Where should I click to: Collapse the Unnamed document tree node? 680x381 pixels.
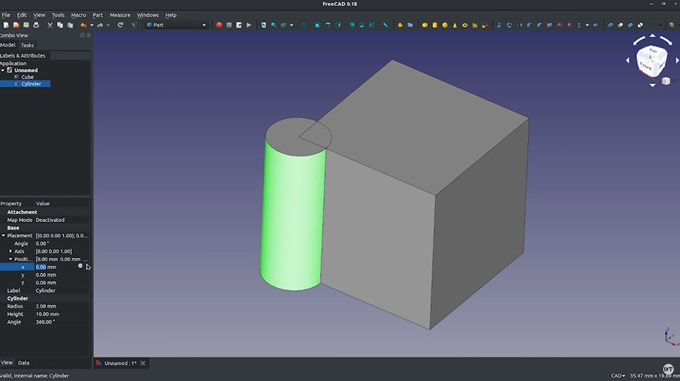coord(3,70)
